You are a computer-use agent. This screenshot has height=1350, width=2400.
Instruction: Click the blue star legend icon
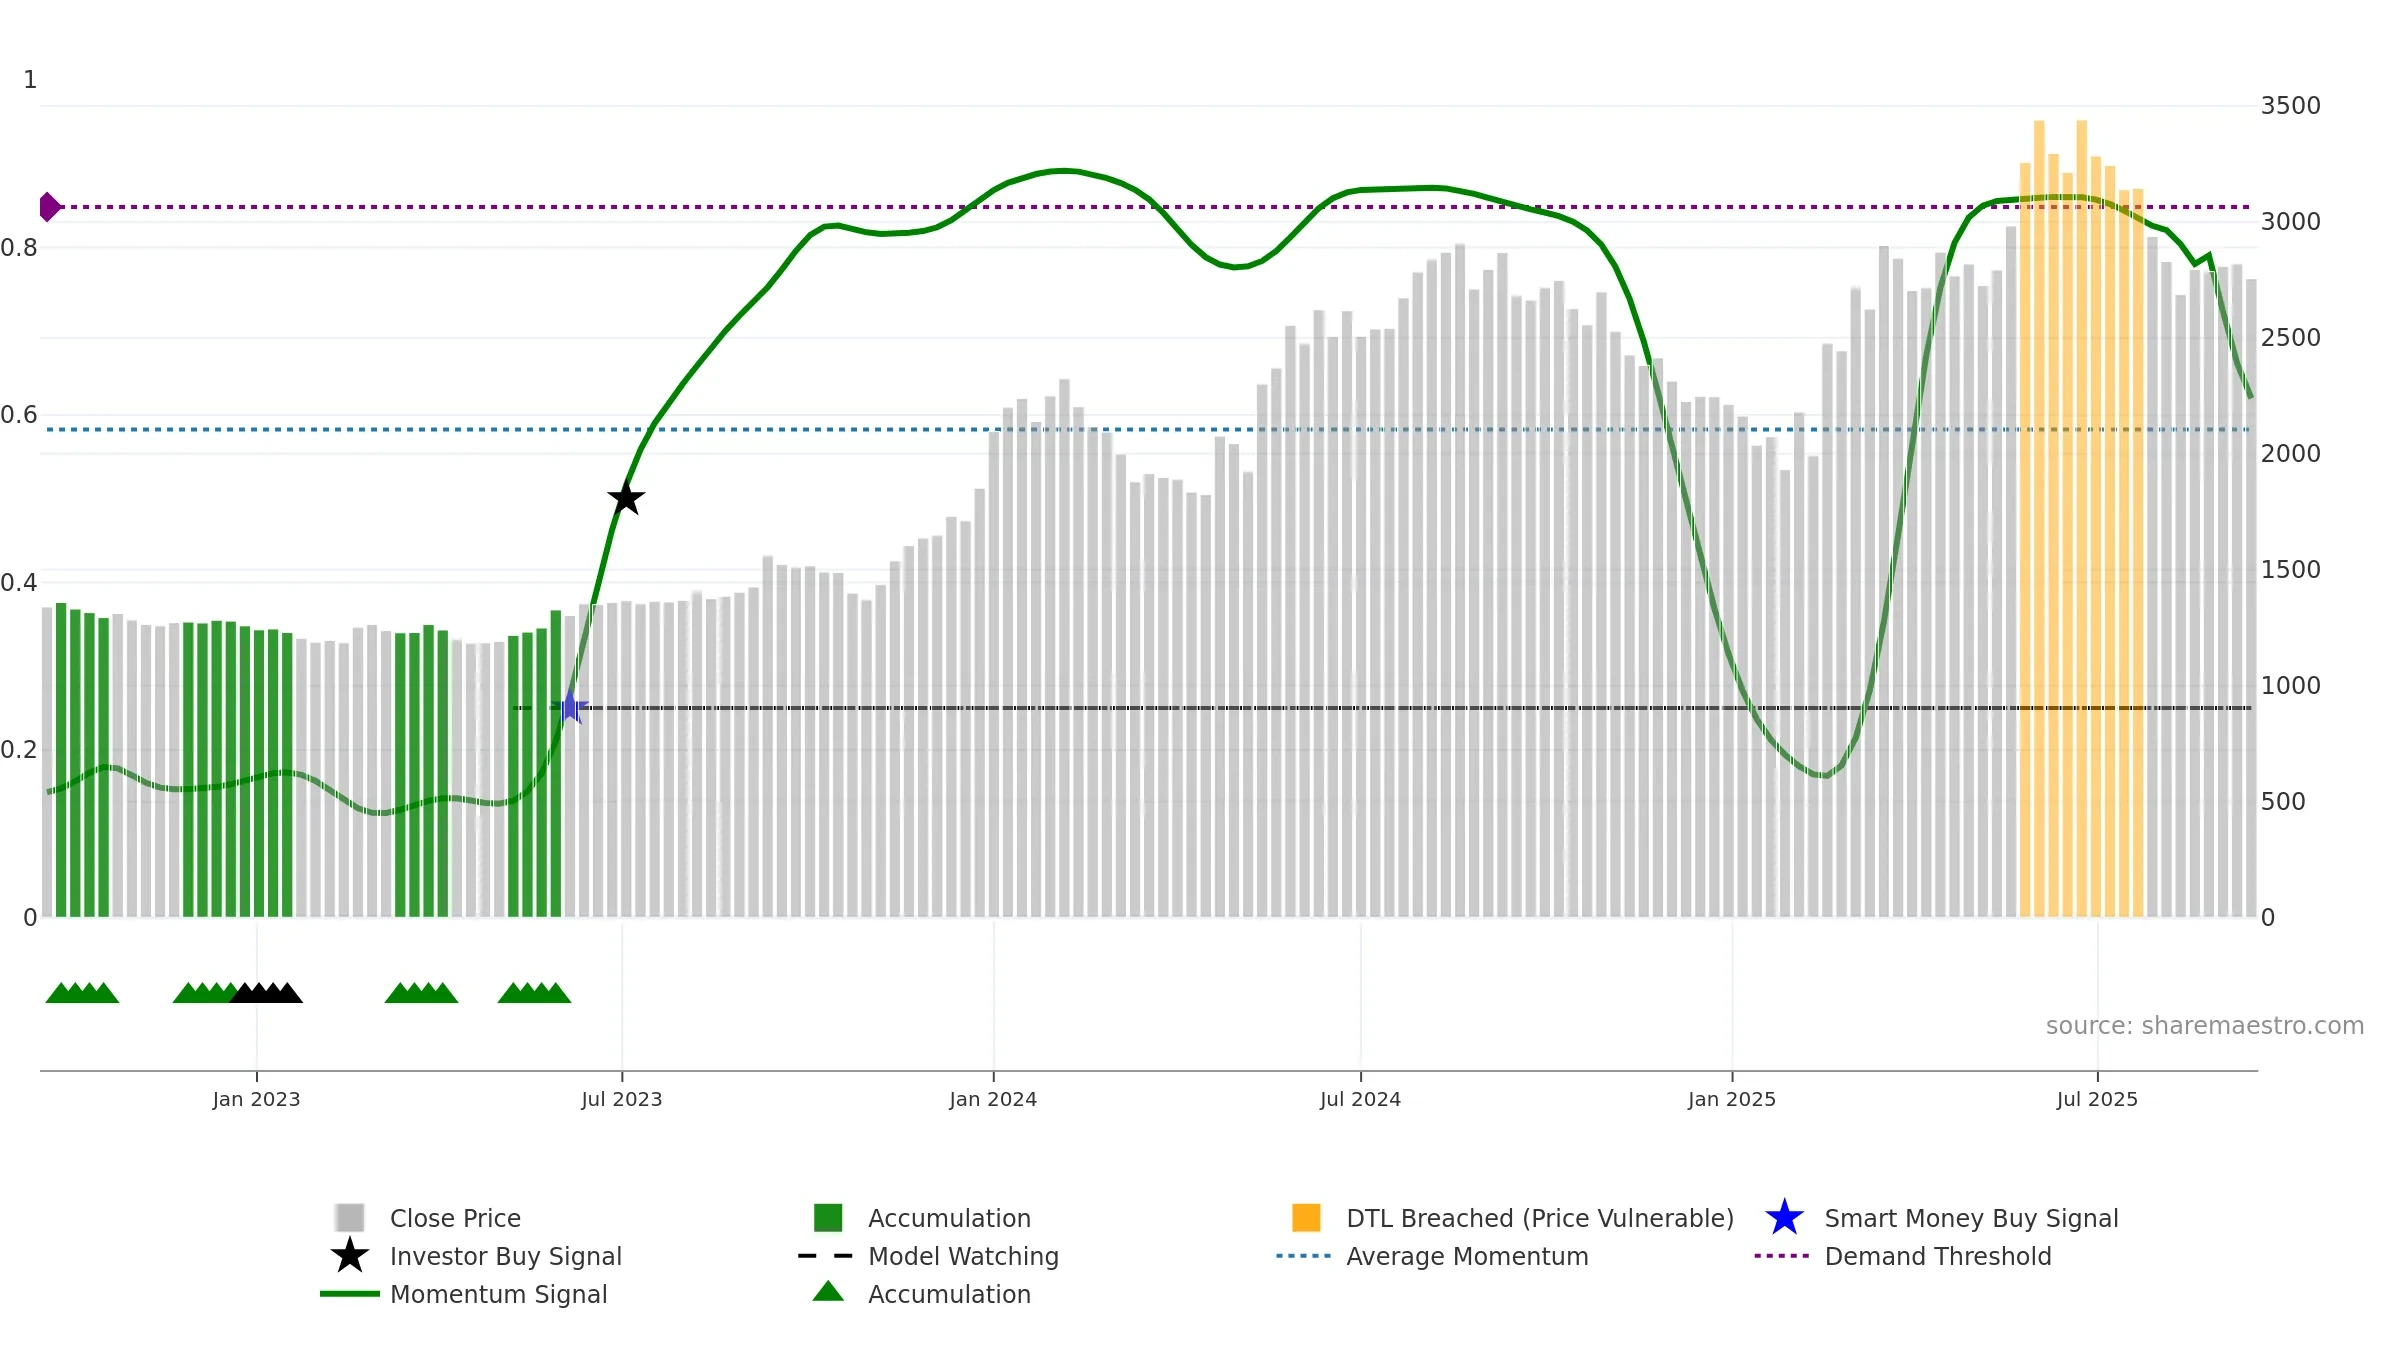(1784, 1217)
